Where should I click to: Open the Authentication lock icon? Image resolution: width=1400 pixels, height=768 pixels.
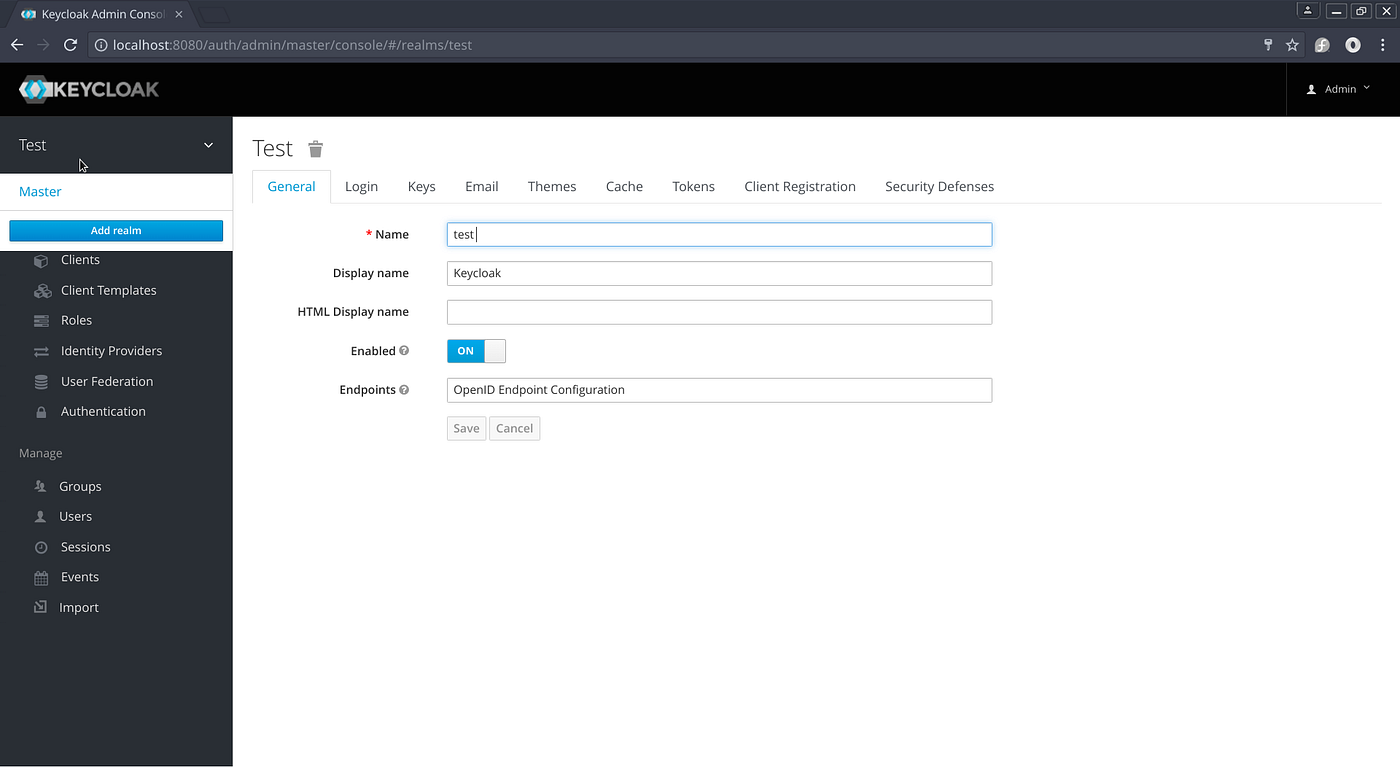click(40, 411)
